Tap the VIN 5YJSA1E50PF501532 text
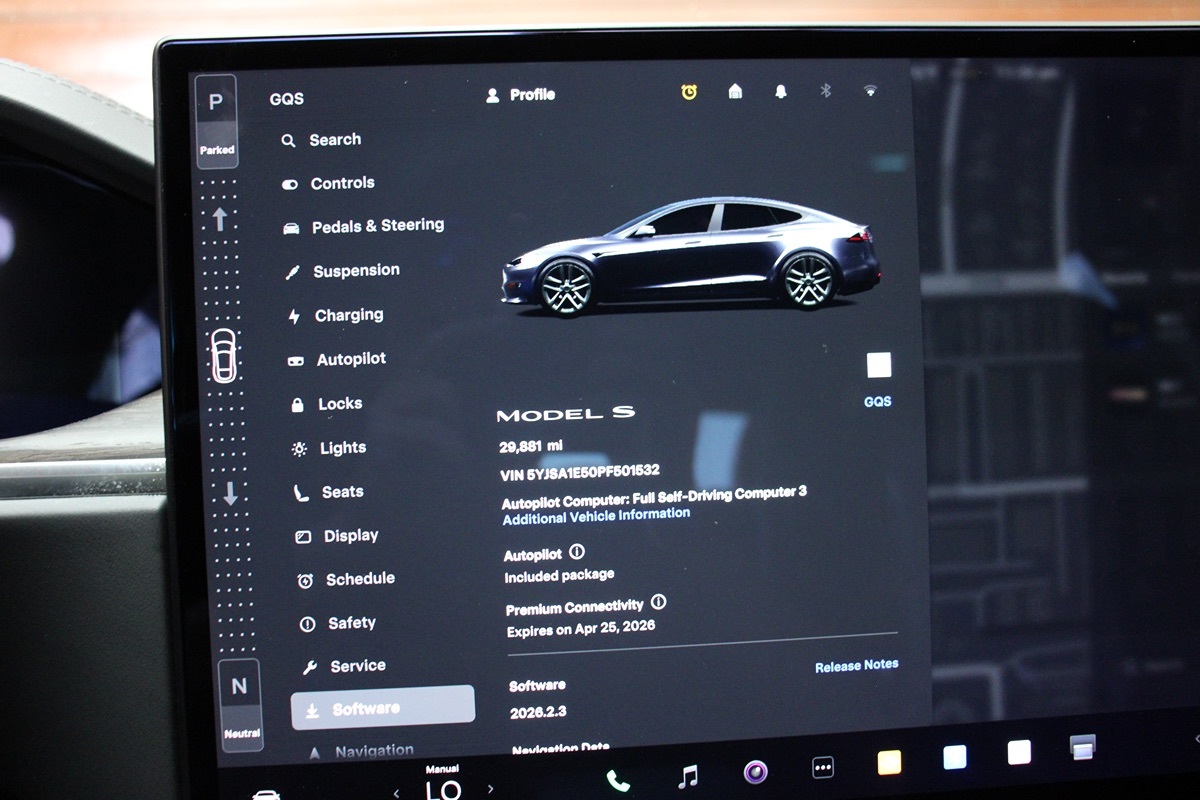This screenshot has width=1200, height=800. click(580, 472)
